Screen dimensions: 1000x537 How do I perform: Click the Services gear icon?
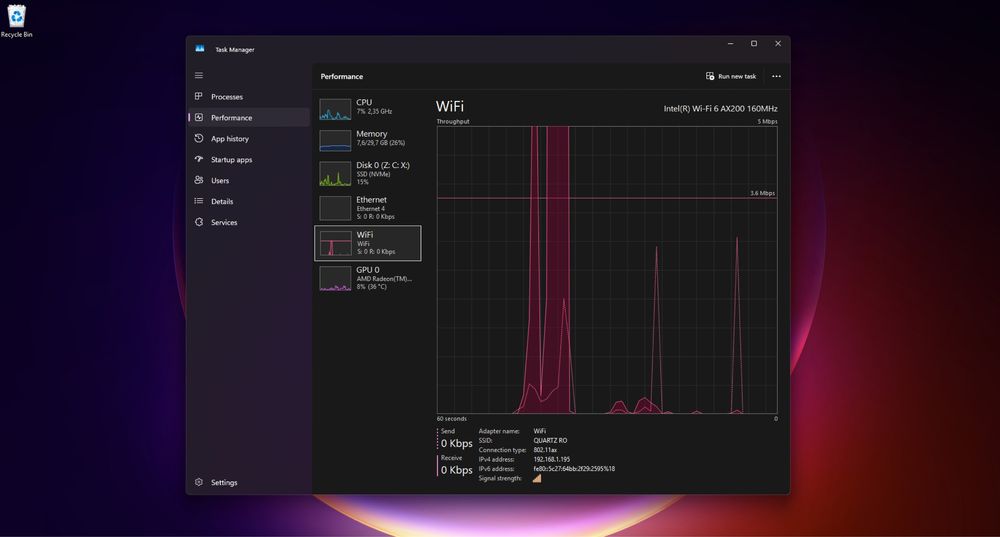[x=199, y=222]
